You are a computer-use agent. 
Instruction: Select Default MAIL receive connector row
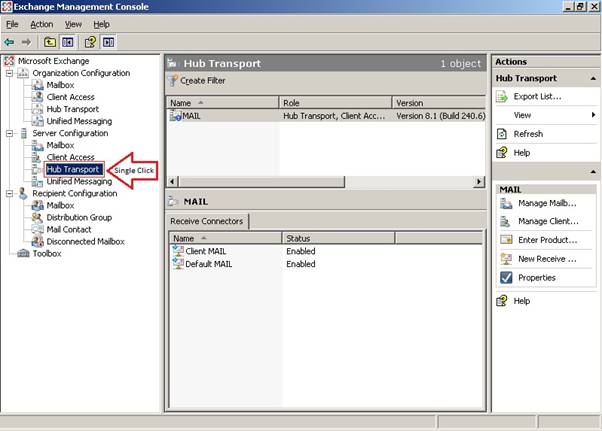pos(208,264)
